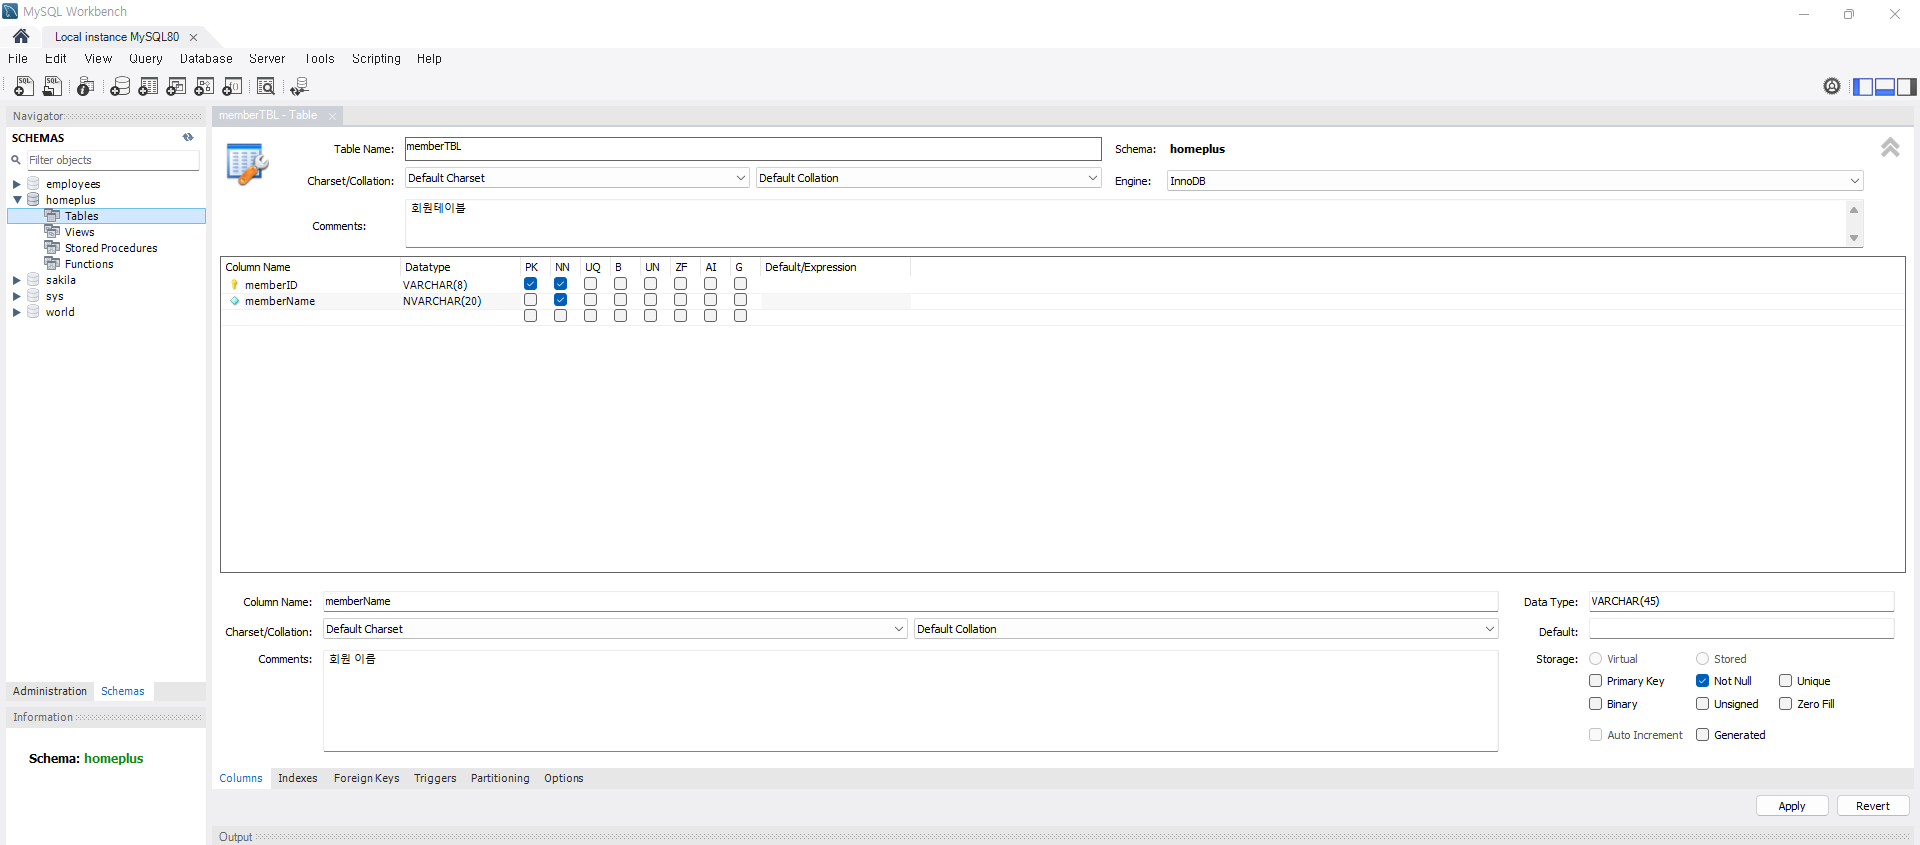Click the memberName column diamond icon
This screenshot has height=845, width=1920.
(x=235, y=301)
